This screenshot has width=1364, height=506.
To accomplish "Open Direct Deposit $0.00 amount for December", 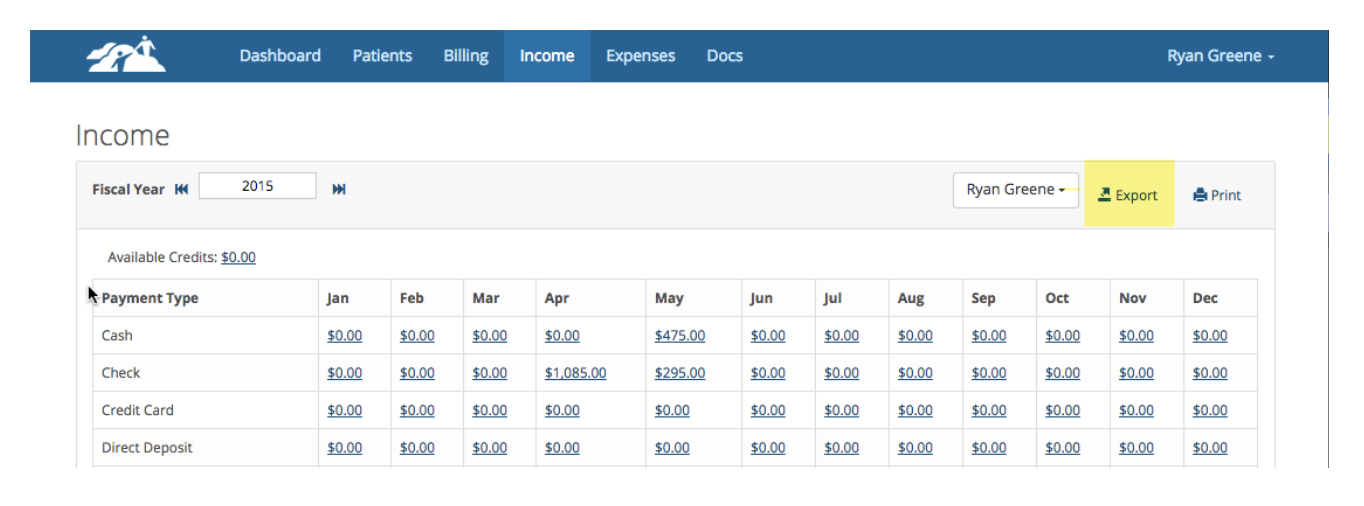I will (1210, 448).
